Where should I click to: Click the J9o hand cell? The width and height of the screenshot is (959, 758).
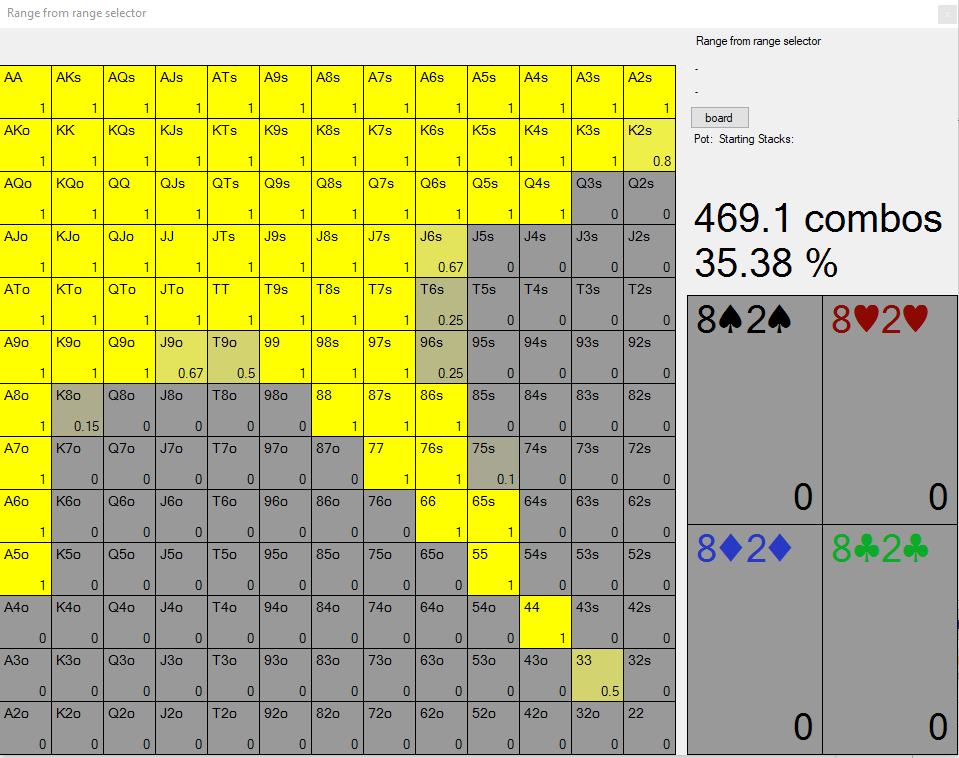[x=182, y=357]
